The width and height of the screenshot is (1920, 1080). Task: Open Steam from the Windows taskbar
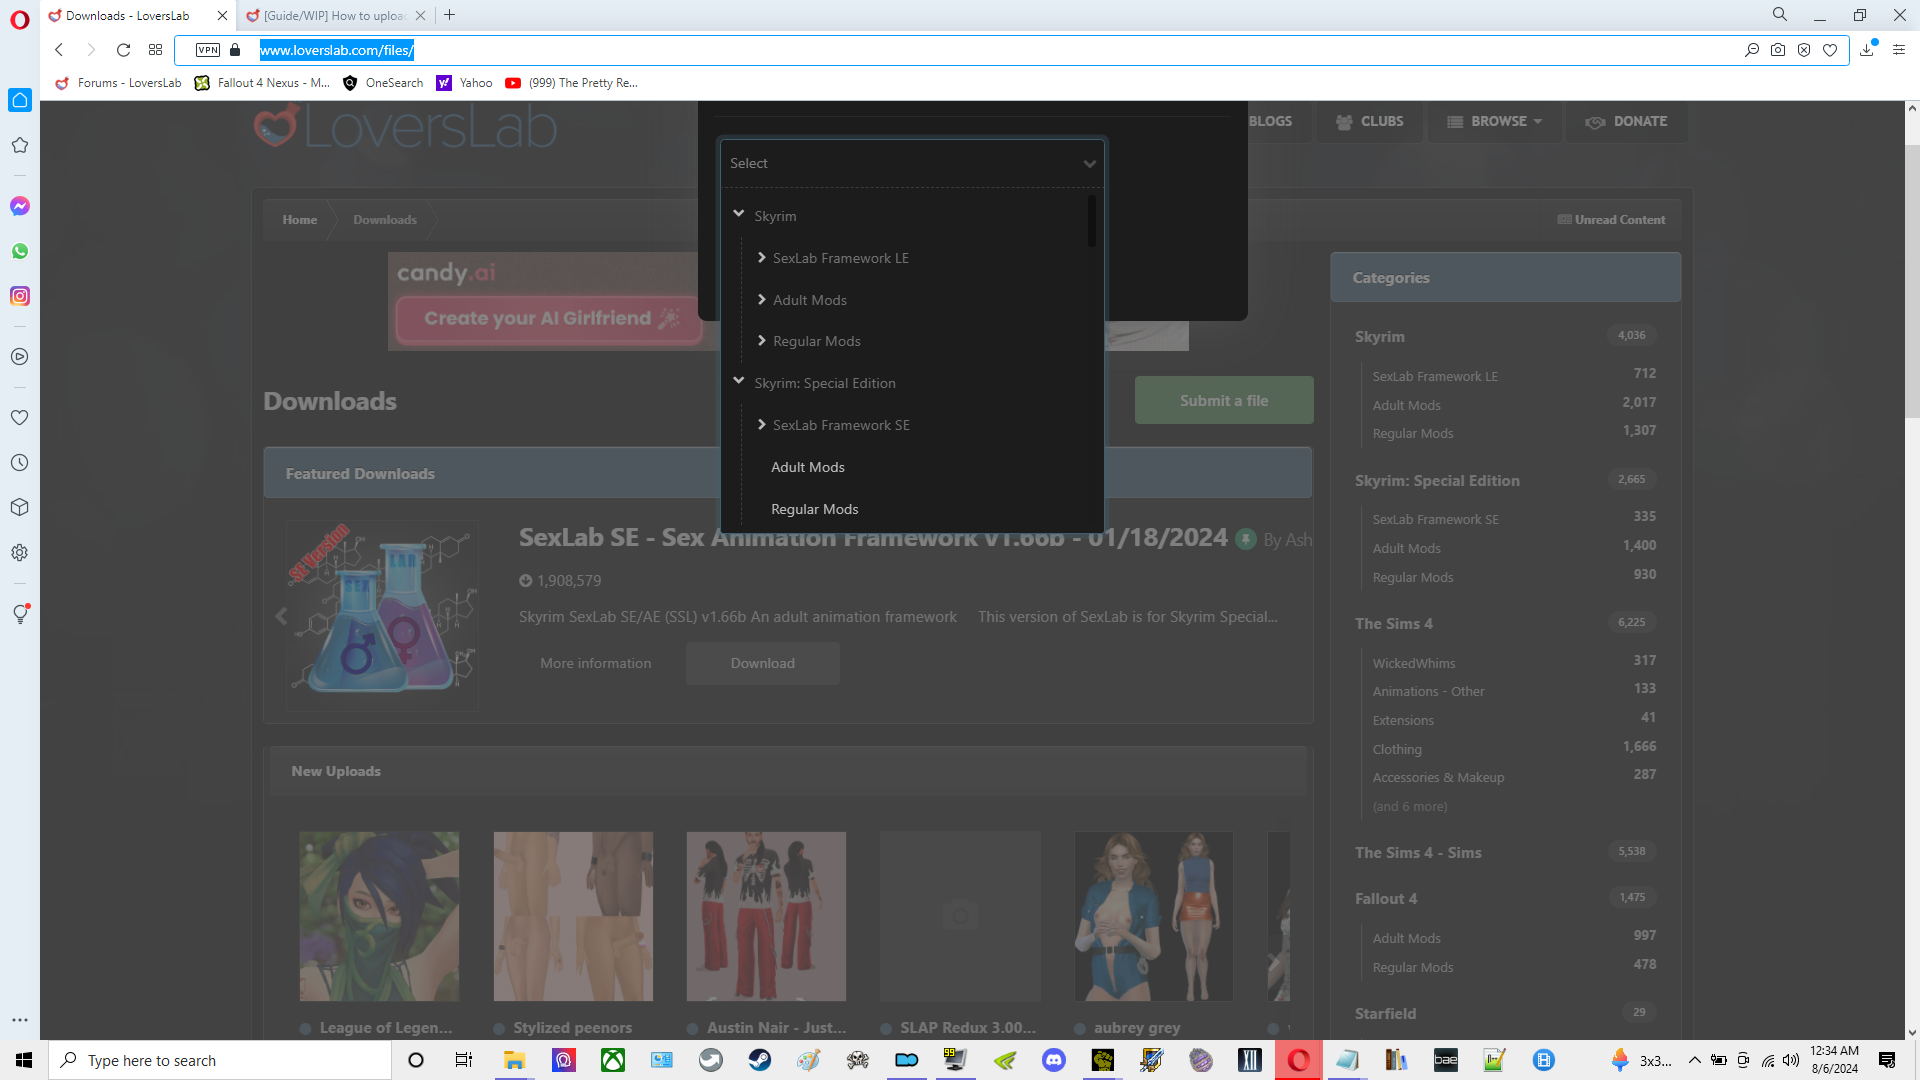point(760,1060)
